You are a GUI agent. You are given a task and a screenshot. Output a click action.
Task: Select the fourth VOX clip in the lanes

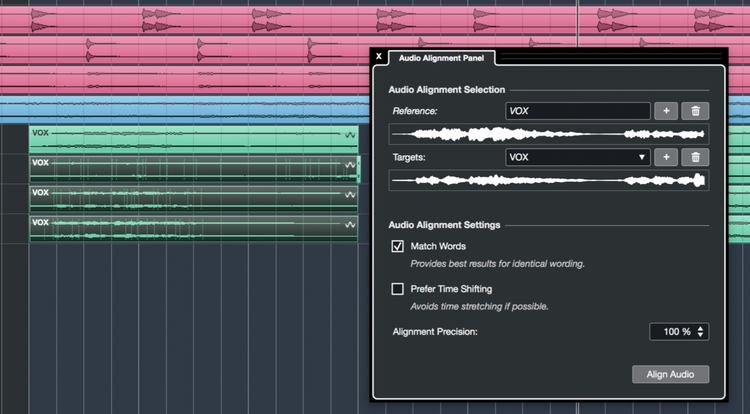pyautogui.click(x=194, y=229)
